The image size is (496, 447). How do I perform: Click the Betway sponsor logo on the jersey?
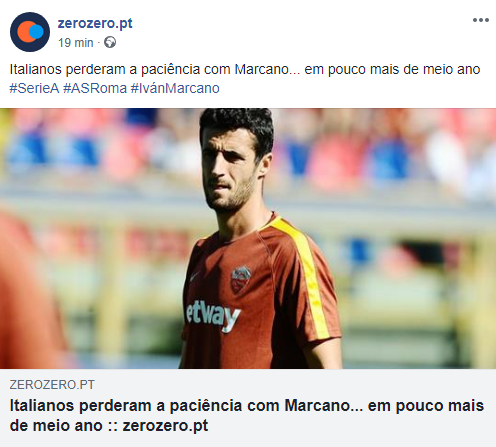(x=212, y=315)
